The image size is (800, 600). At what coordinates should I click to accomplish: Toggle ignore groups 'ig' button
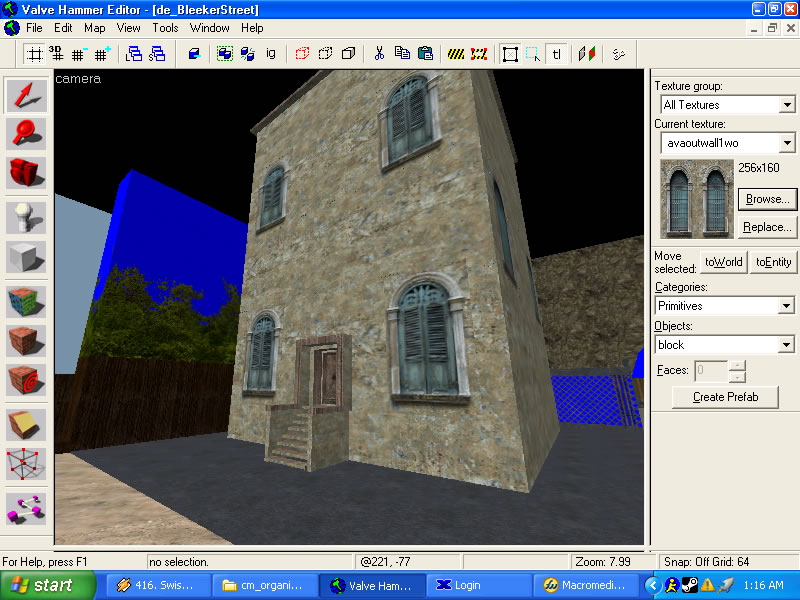pyautogui.click(x=270, y=53)
